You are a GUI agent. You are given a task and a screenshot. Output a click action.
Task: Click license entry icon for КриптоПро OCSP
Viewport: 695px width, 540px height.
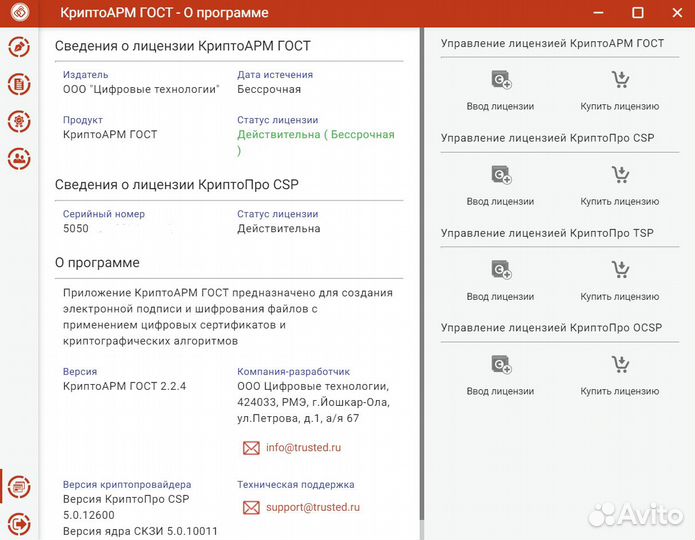click(x=501, y=364)
